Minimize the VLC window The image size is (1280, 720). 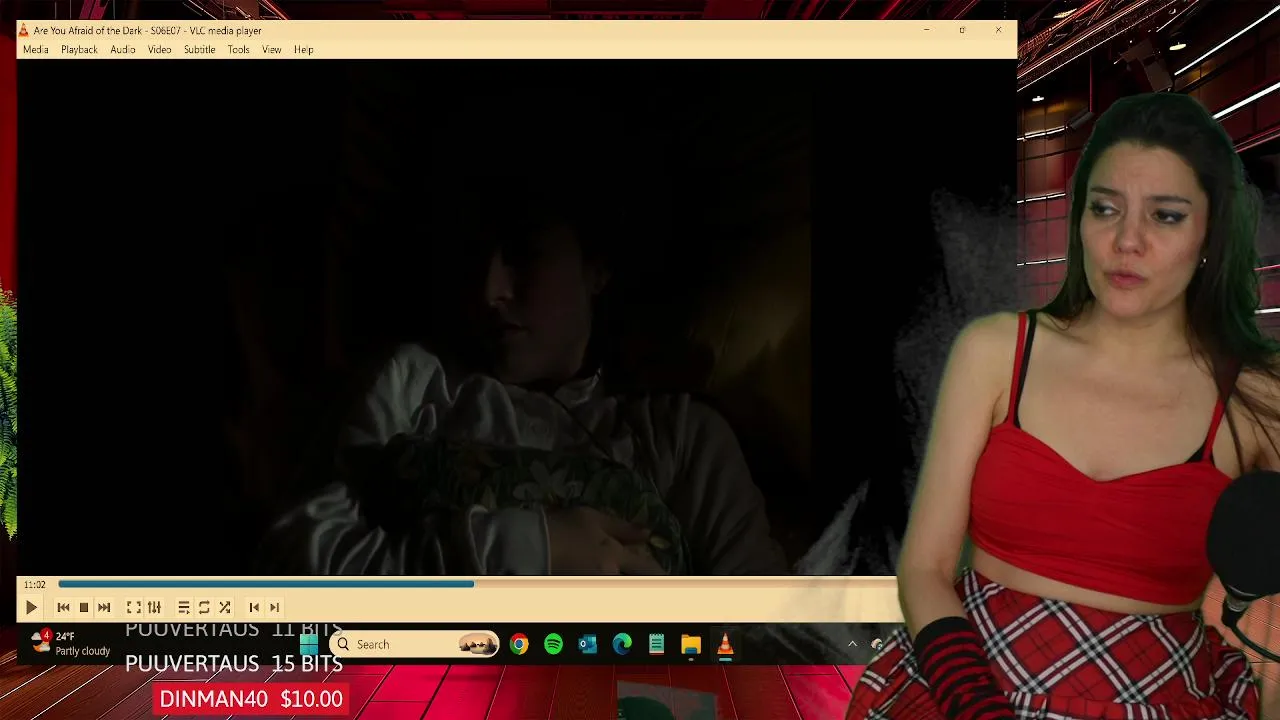click(927, 30)
